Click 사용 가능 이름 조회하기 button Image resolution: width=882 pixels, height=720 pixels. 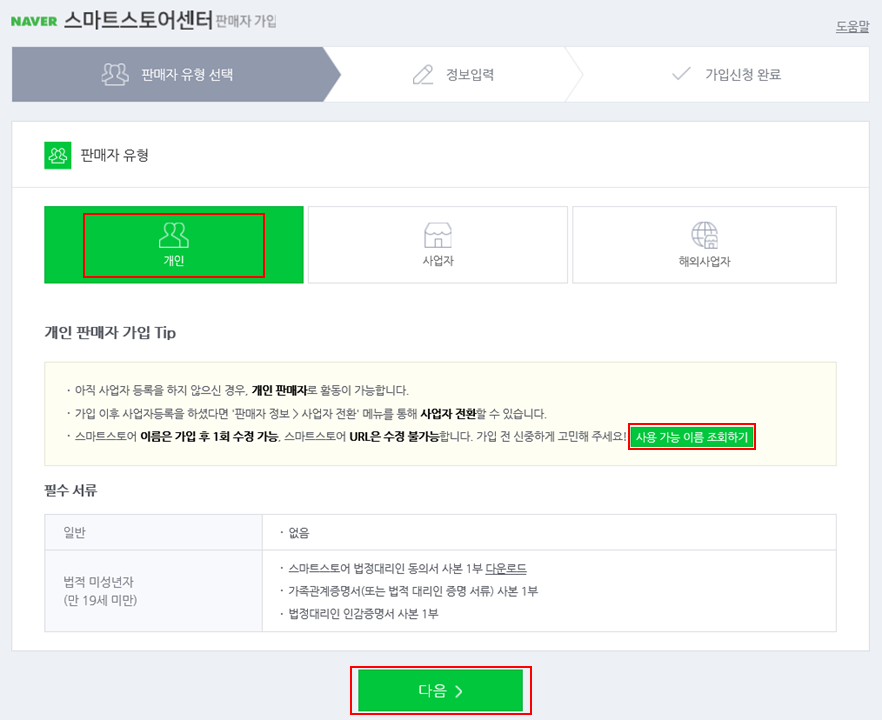click(691, 437)
